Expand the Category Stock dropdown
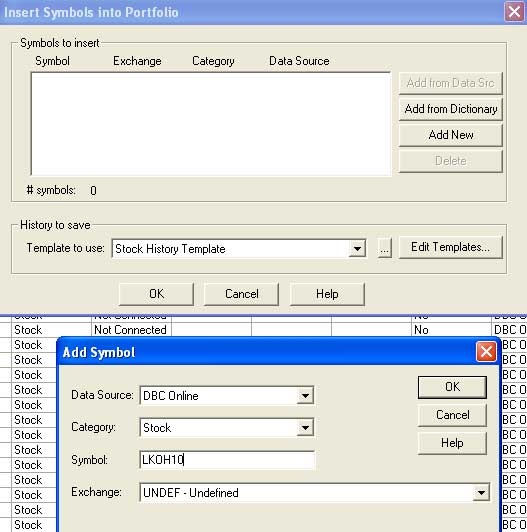This screenshot has width=527, height=532. (305, 428)
